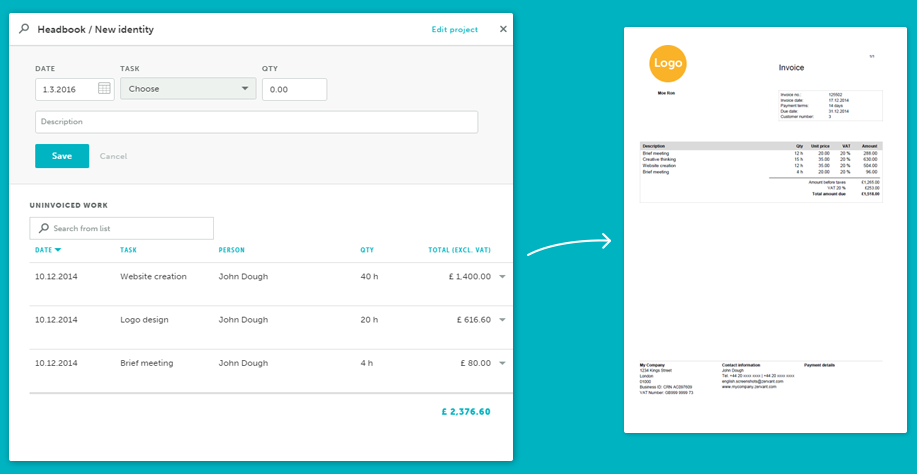Image resolution: width=917 pixels, height=474 pixels.
Task: Open the Task Choose dropdown
Action: (x=189, y=89)
